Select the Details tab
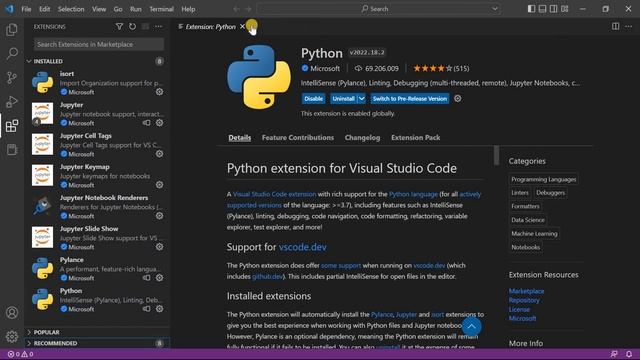The width and height of the screenshot is (640, 360). point(240,138)
